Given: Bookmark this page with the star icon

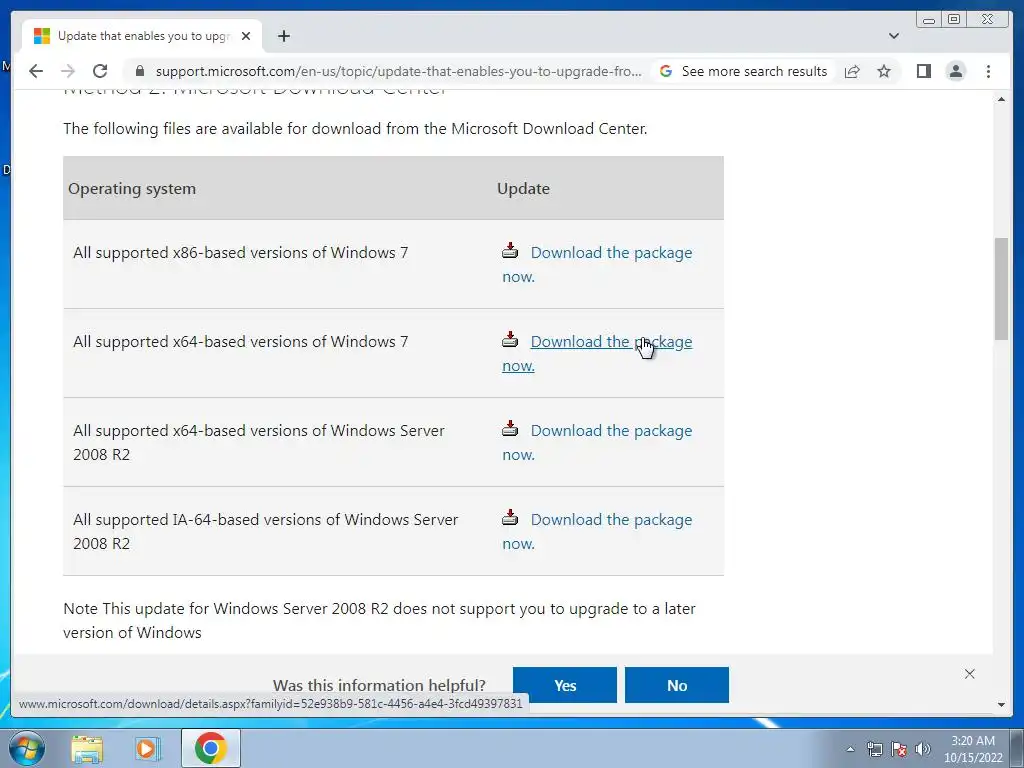Looking at the screenshot, I should pos(884,71).
